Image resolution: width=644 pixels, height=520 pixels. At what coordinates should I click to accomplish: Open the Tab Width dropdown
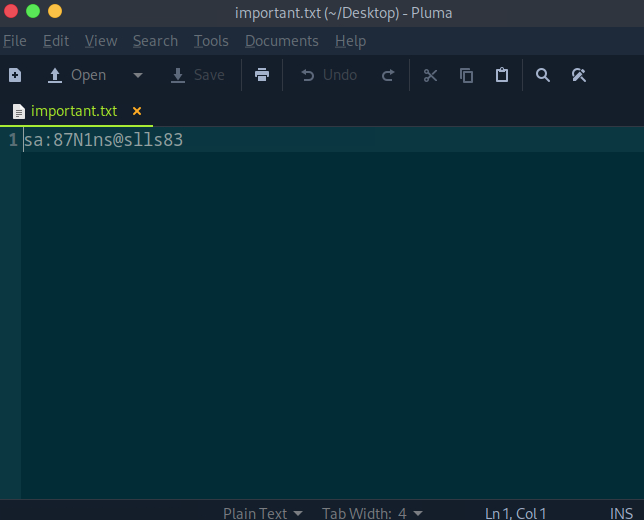tap(372, 513)
